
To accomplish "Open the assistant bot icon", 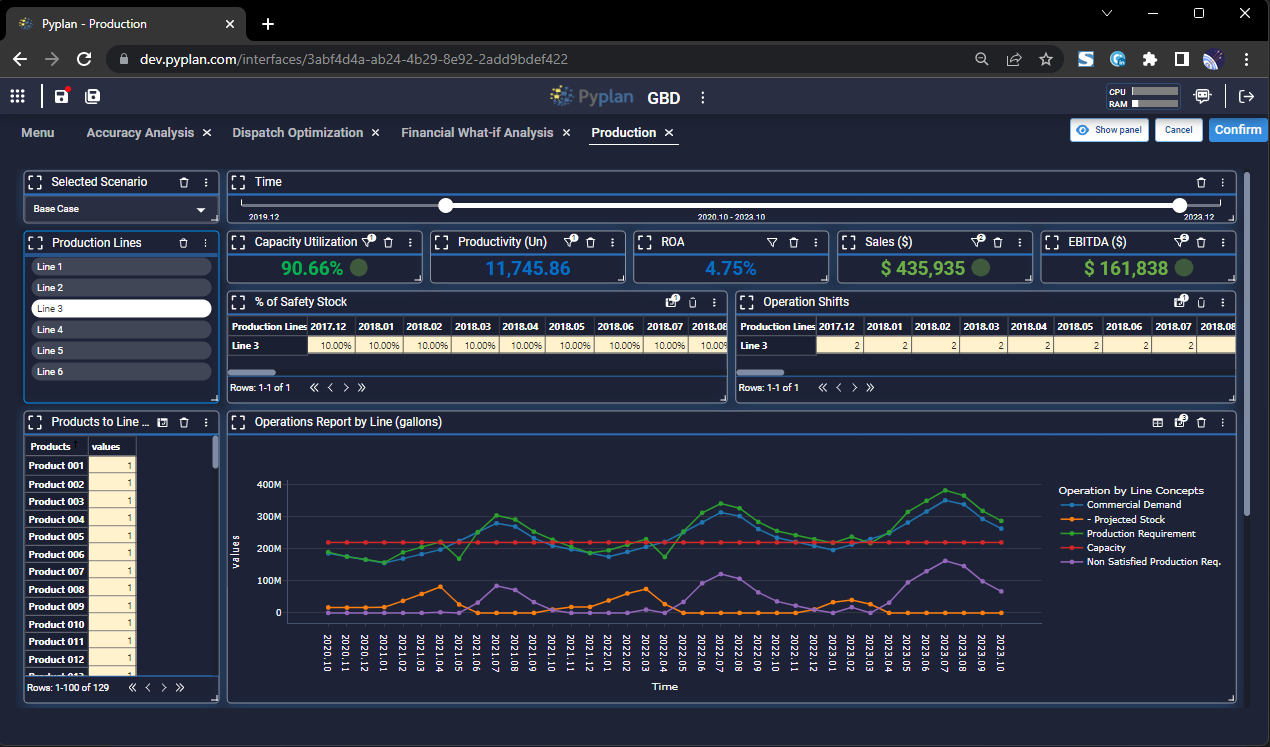I will (x=1202, y=96).
